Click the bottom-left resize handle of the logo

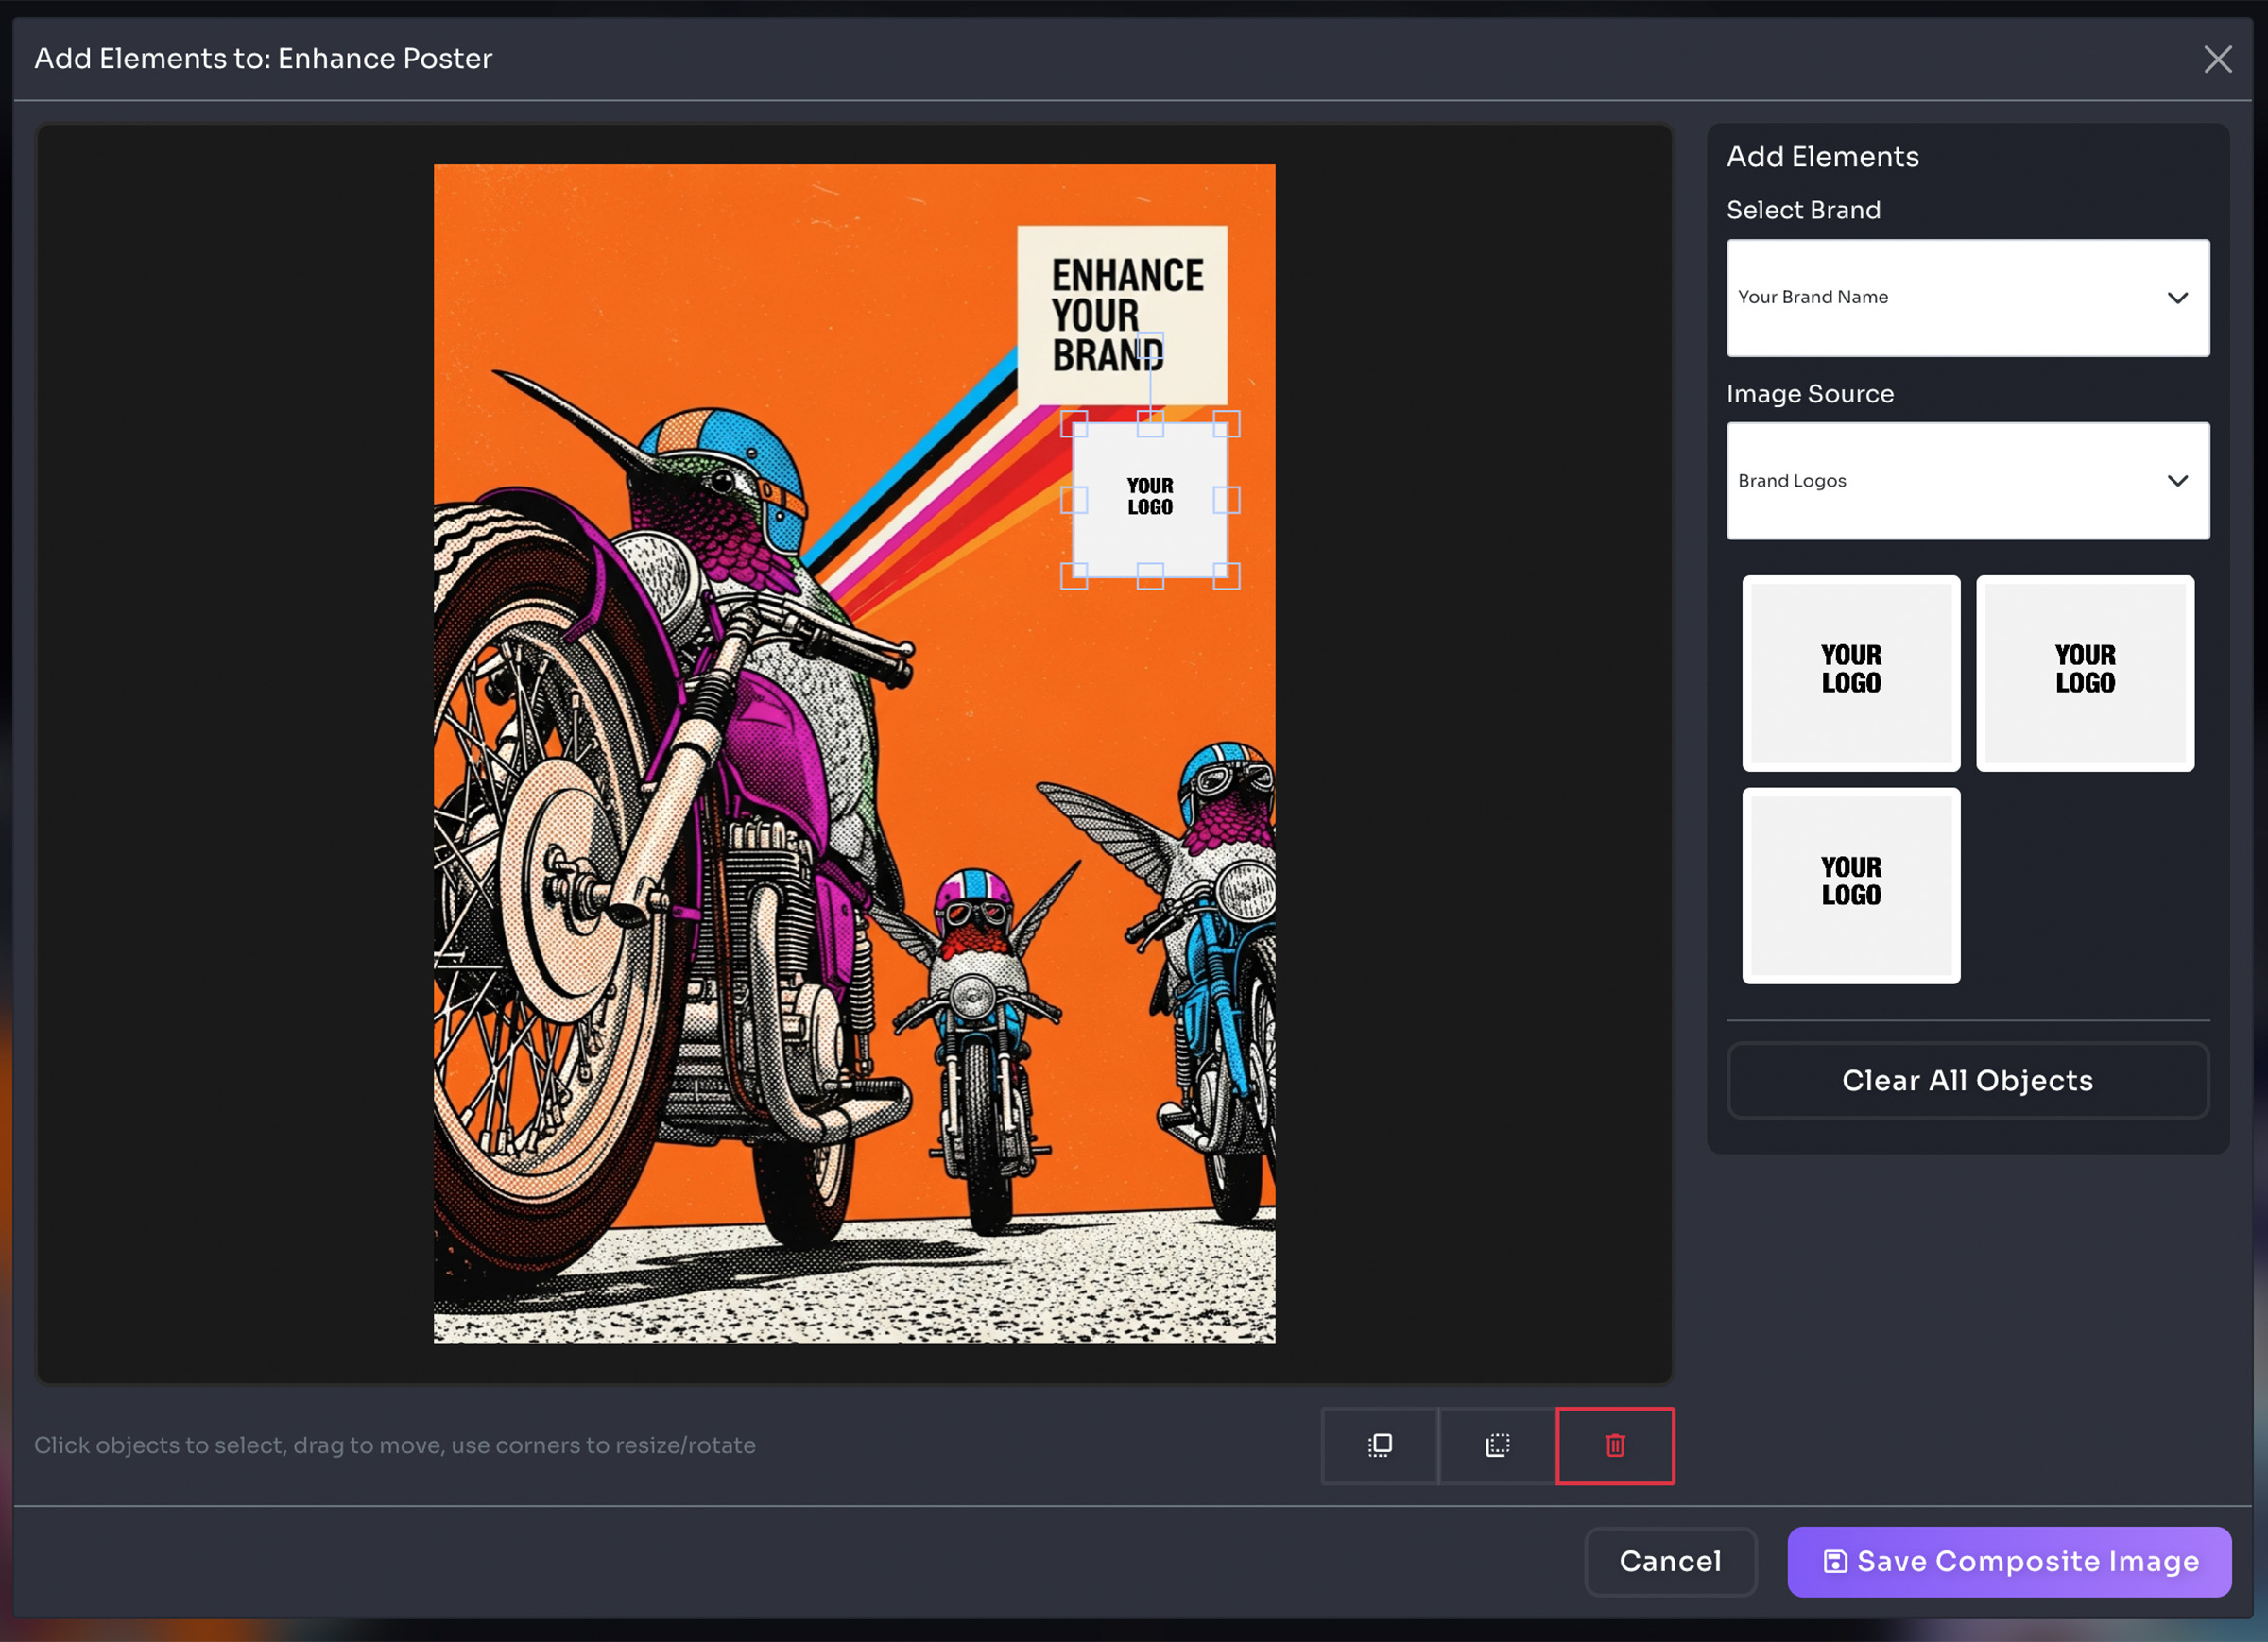pyautogui.click(x=1074, y=576)
